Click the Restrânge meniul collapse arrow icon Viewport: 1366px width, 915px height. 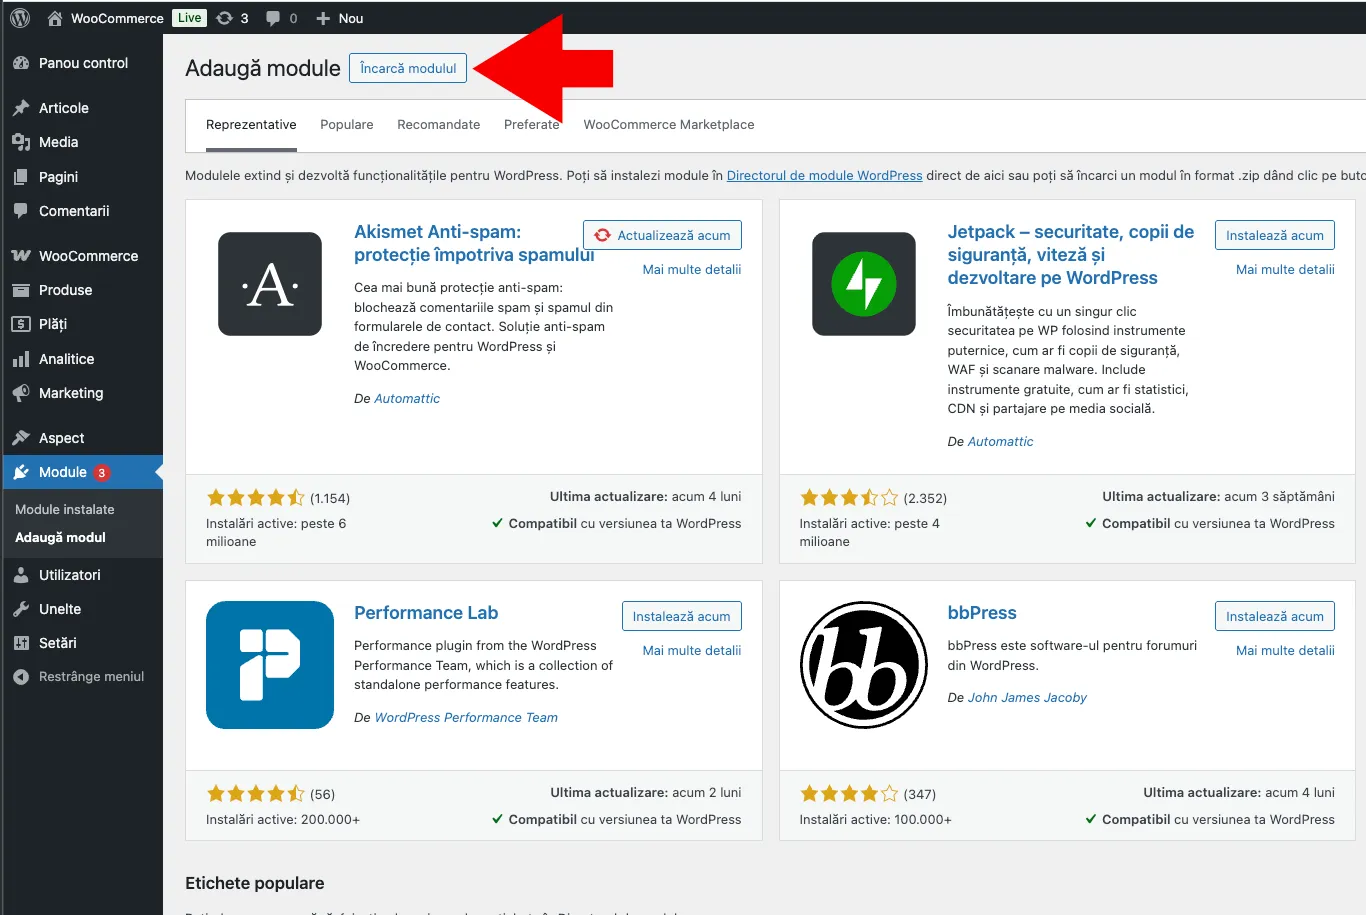(x=21, y=677)
